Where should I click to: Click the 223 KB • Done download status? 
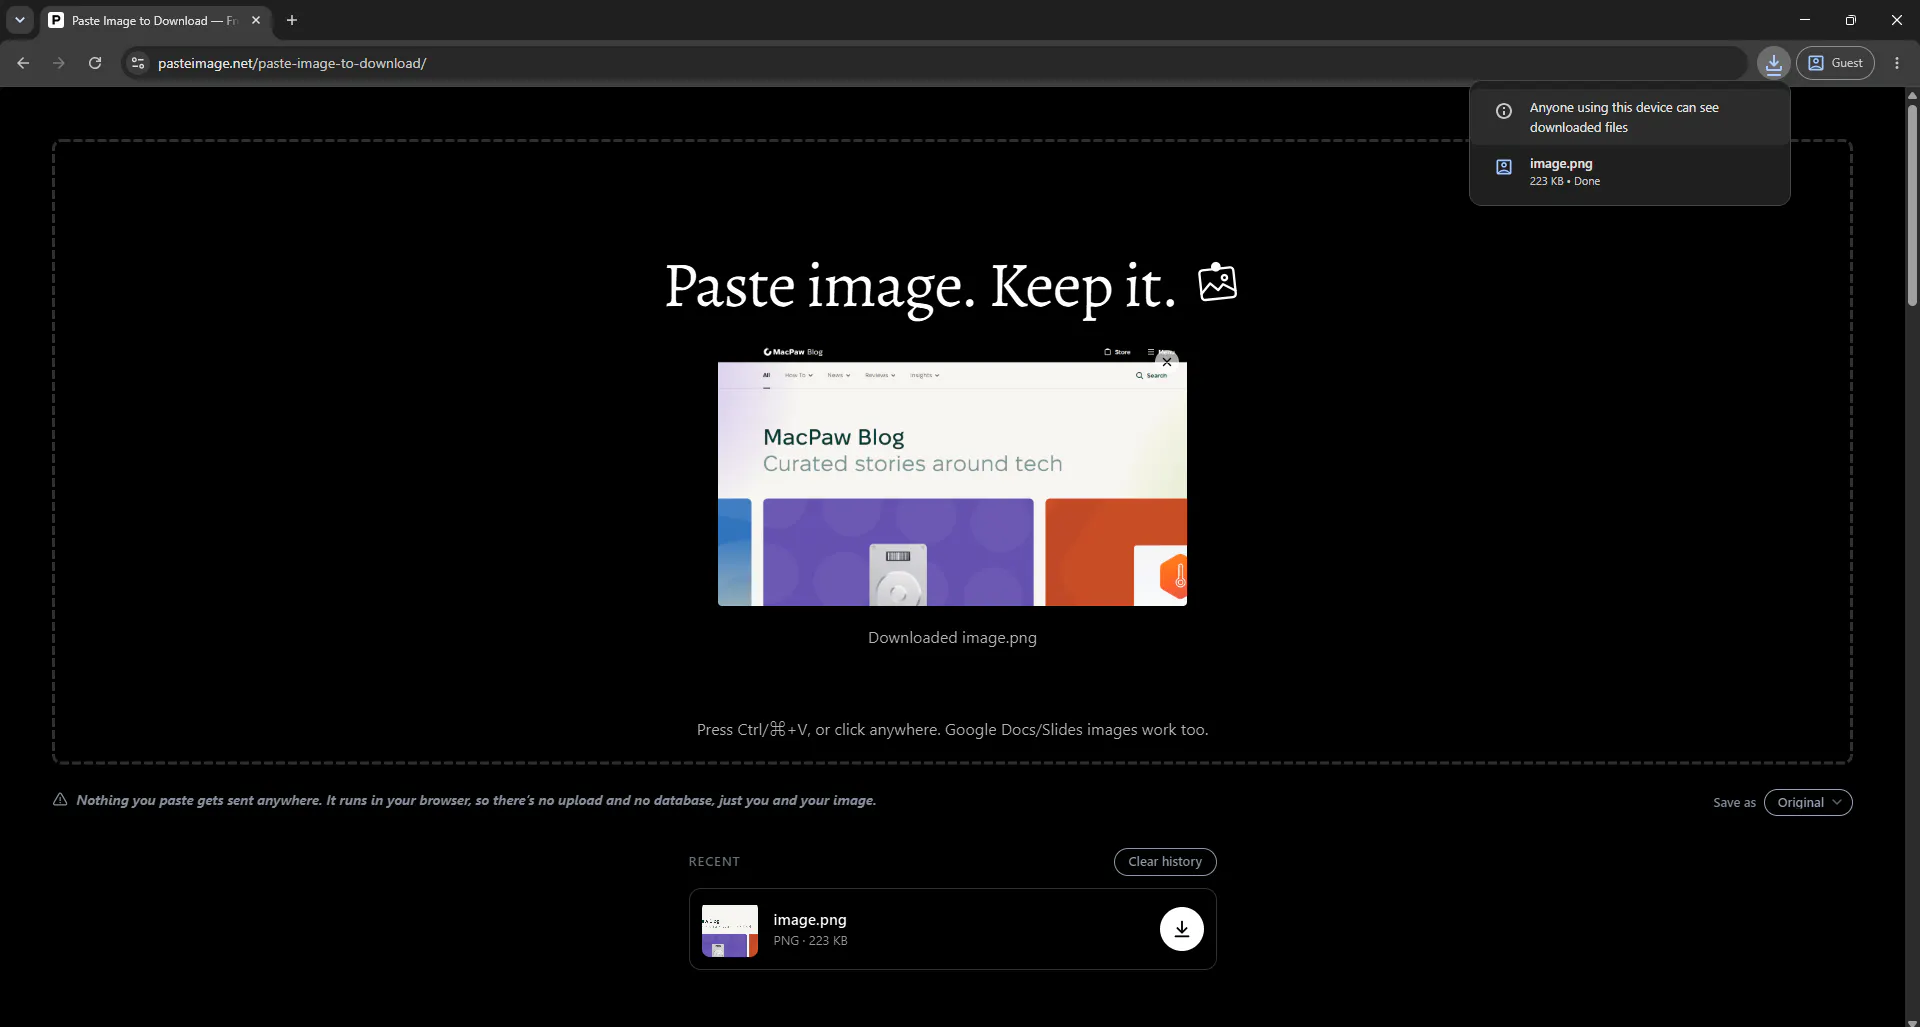coord(1565,181)
